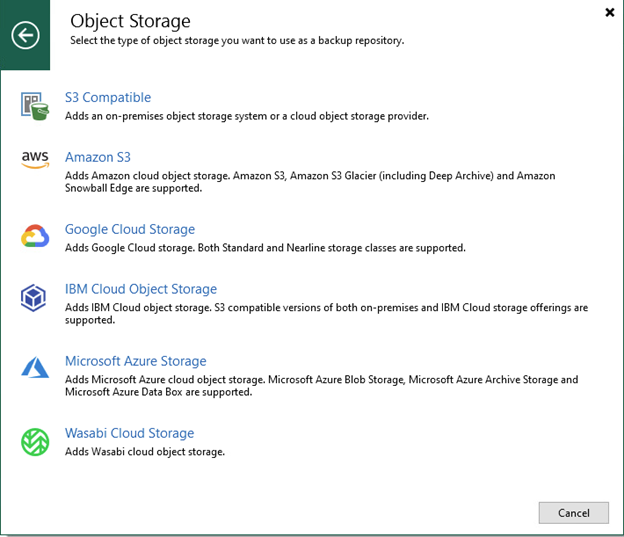Pick the Microsoft Azure Storage option
This screenshot has width=624, height=537.
136,361
